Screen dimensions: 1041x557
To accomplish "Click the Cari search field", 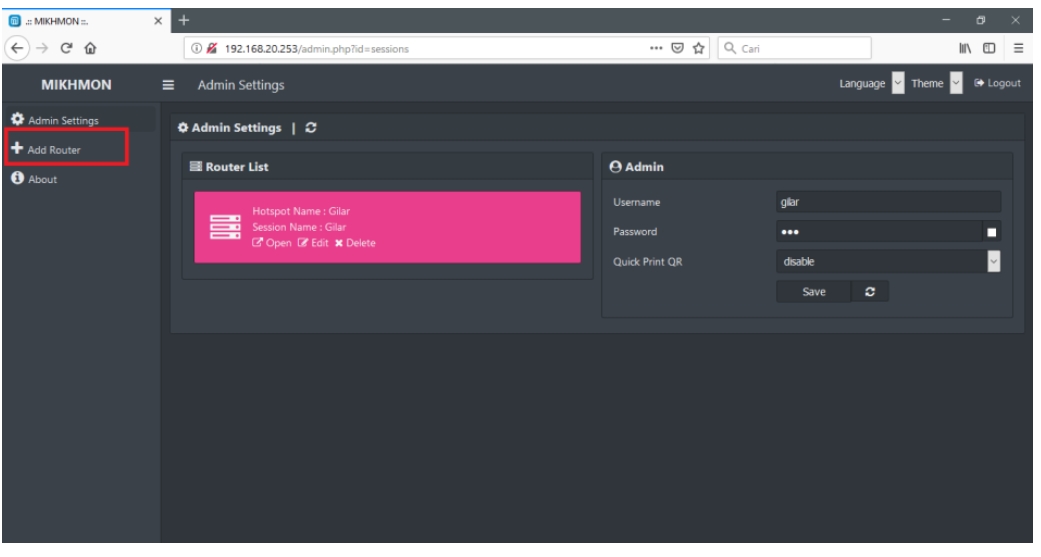I will 794,48.
